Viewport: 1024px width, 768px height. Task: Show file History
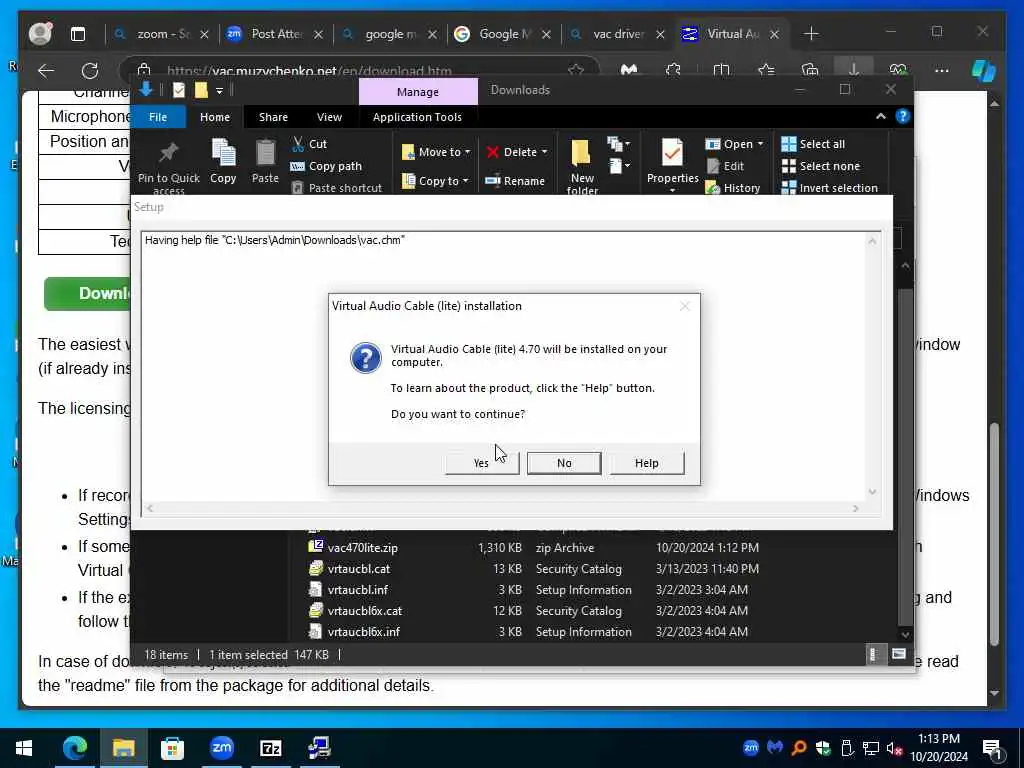(x=733, y=187)
